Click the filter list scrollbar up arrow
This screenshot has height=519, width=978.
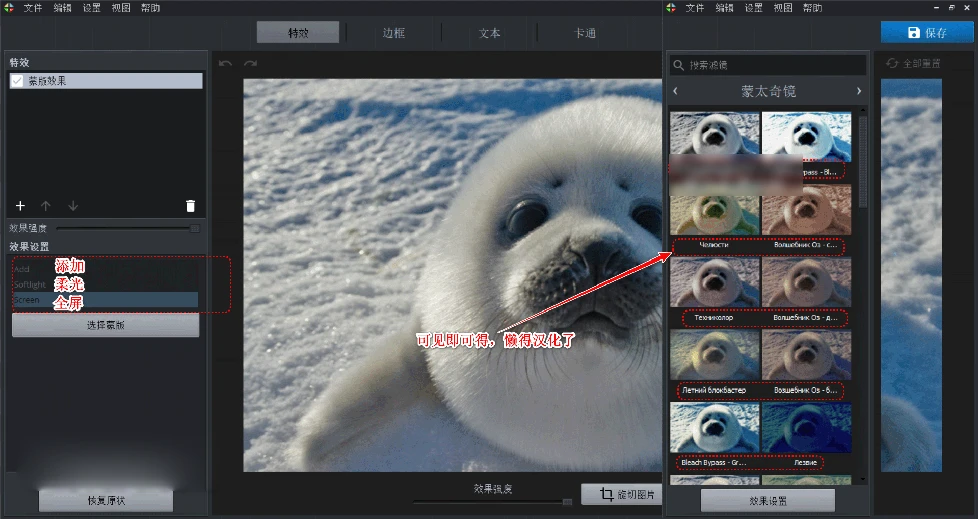[x=863, y=110]
